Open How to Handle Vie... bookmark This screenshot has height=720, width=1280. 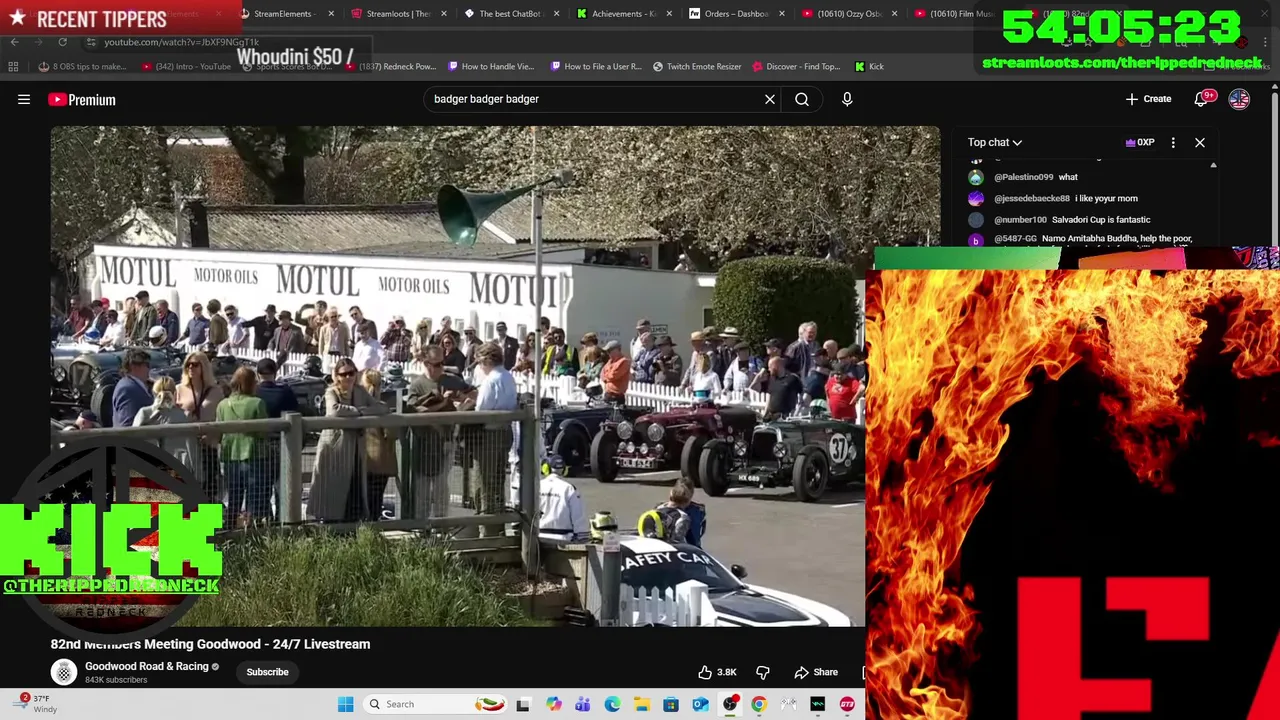(x=491, y=66)
